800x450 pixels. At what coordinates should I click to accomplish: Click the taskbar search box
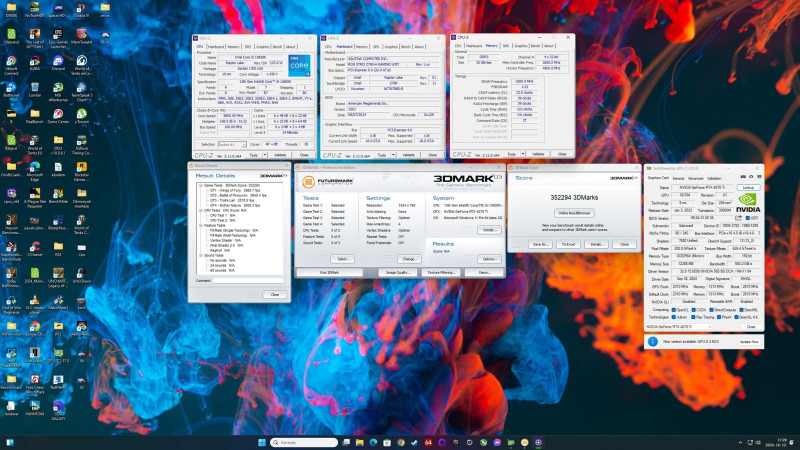[x=304, y=442]
